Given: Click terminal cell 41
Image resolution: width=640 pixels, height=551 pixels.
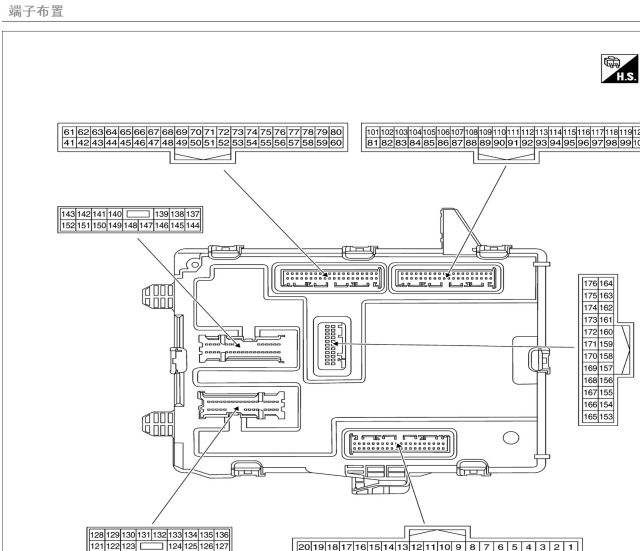Looking at the screenshot, I should click(69, 143).
